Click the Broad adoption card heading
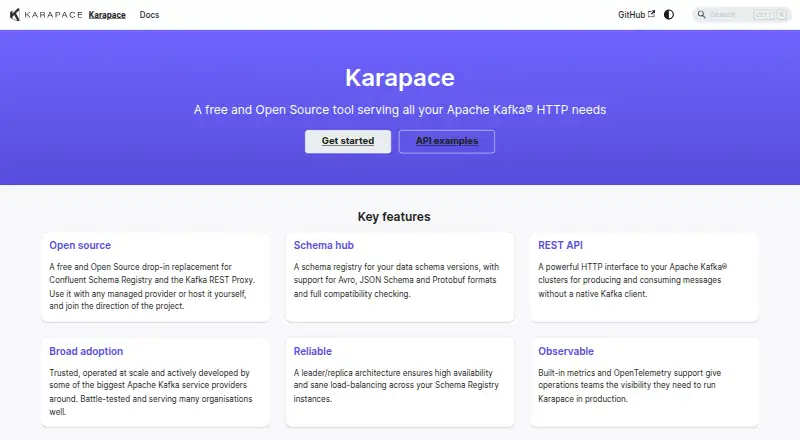This screenshot has height=440, width=800. click(86, 351)
